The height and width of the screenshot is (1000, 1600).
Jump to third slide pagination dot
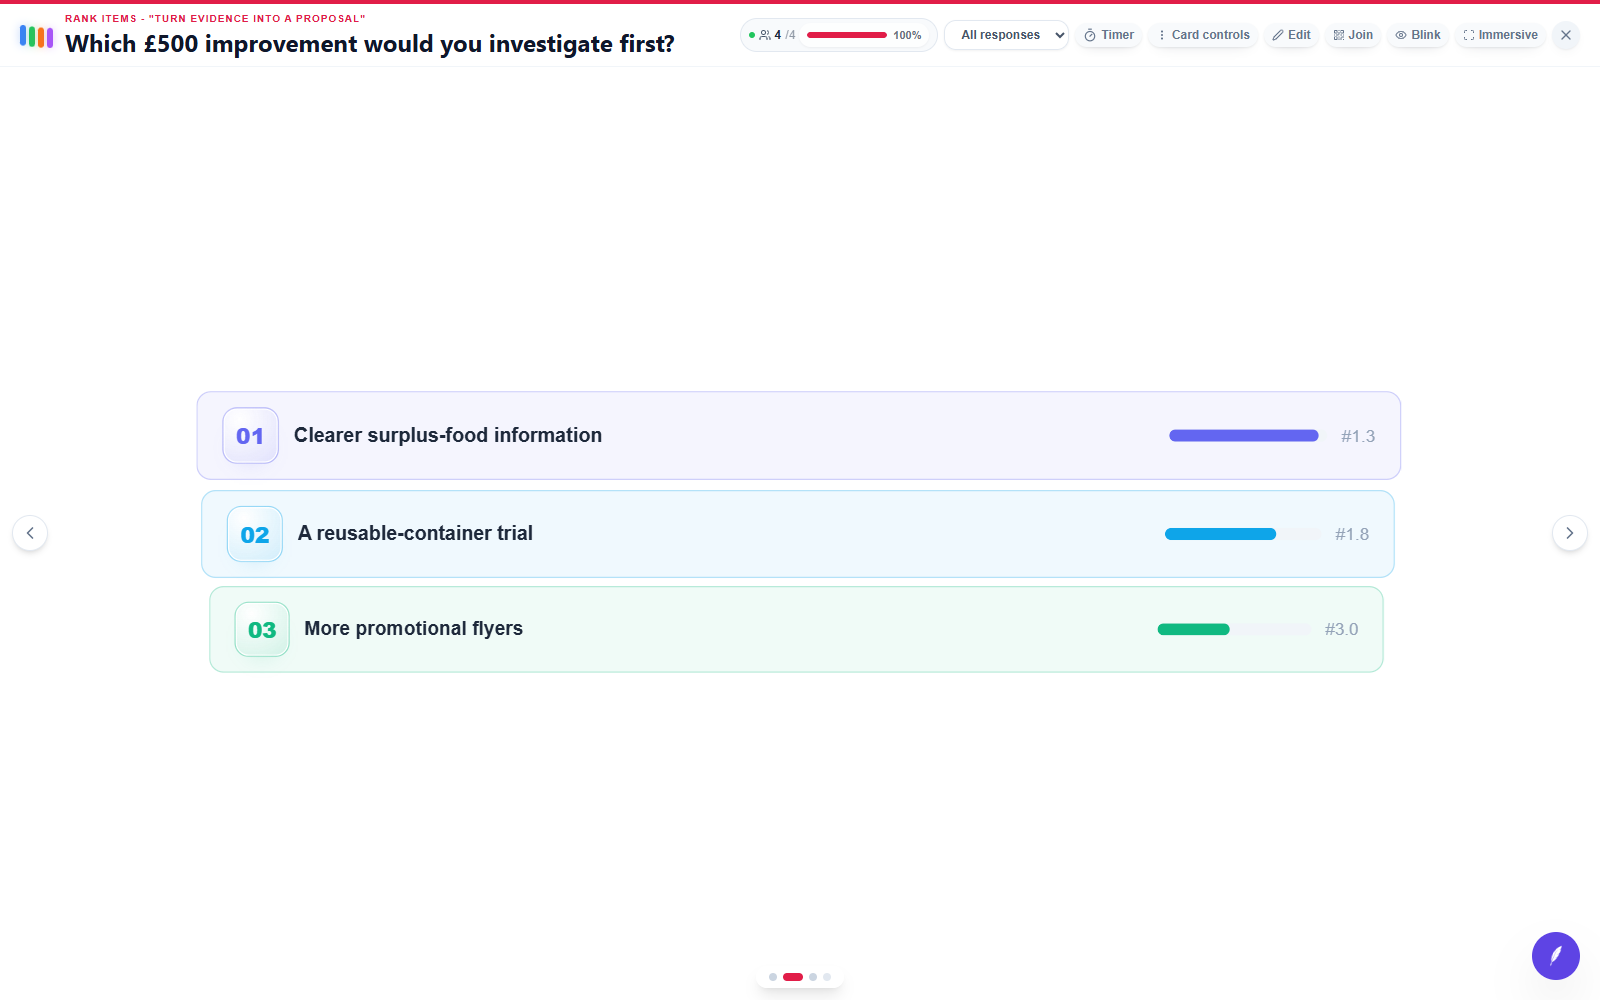click(813, 977)
